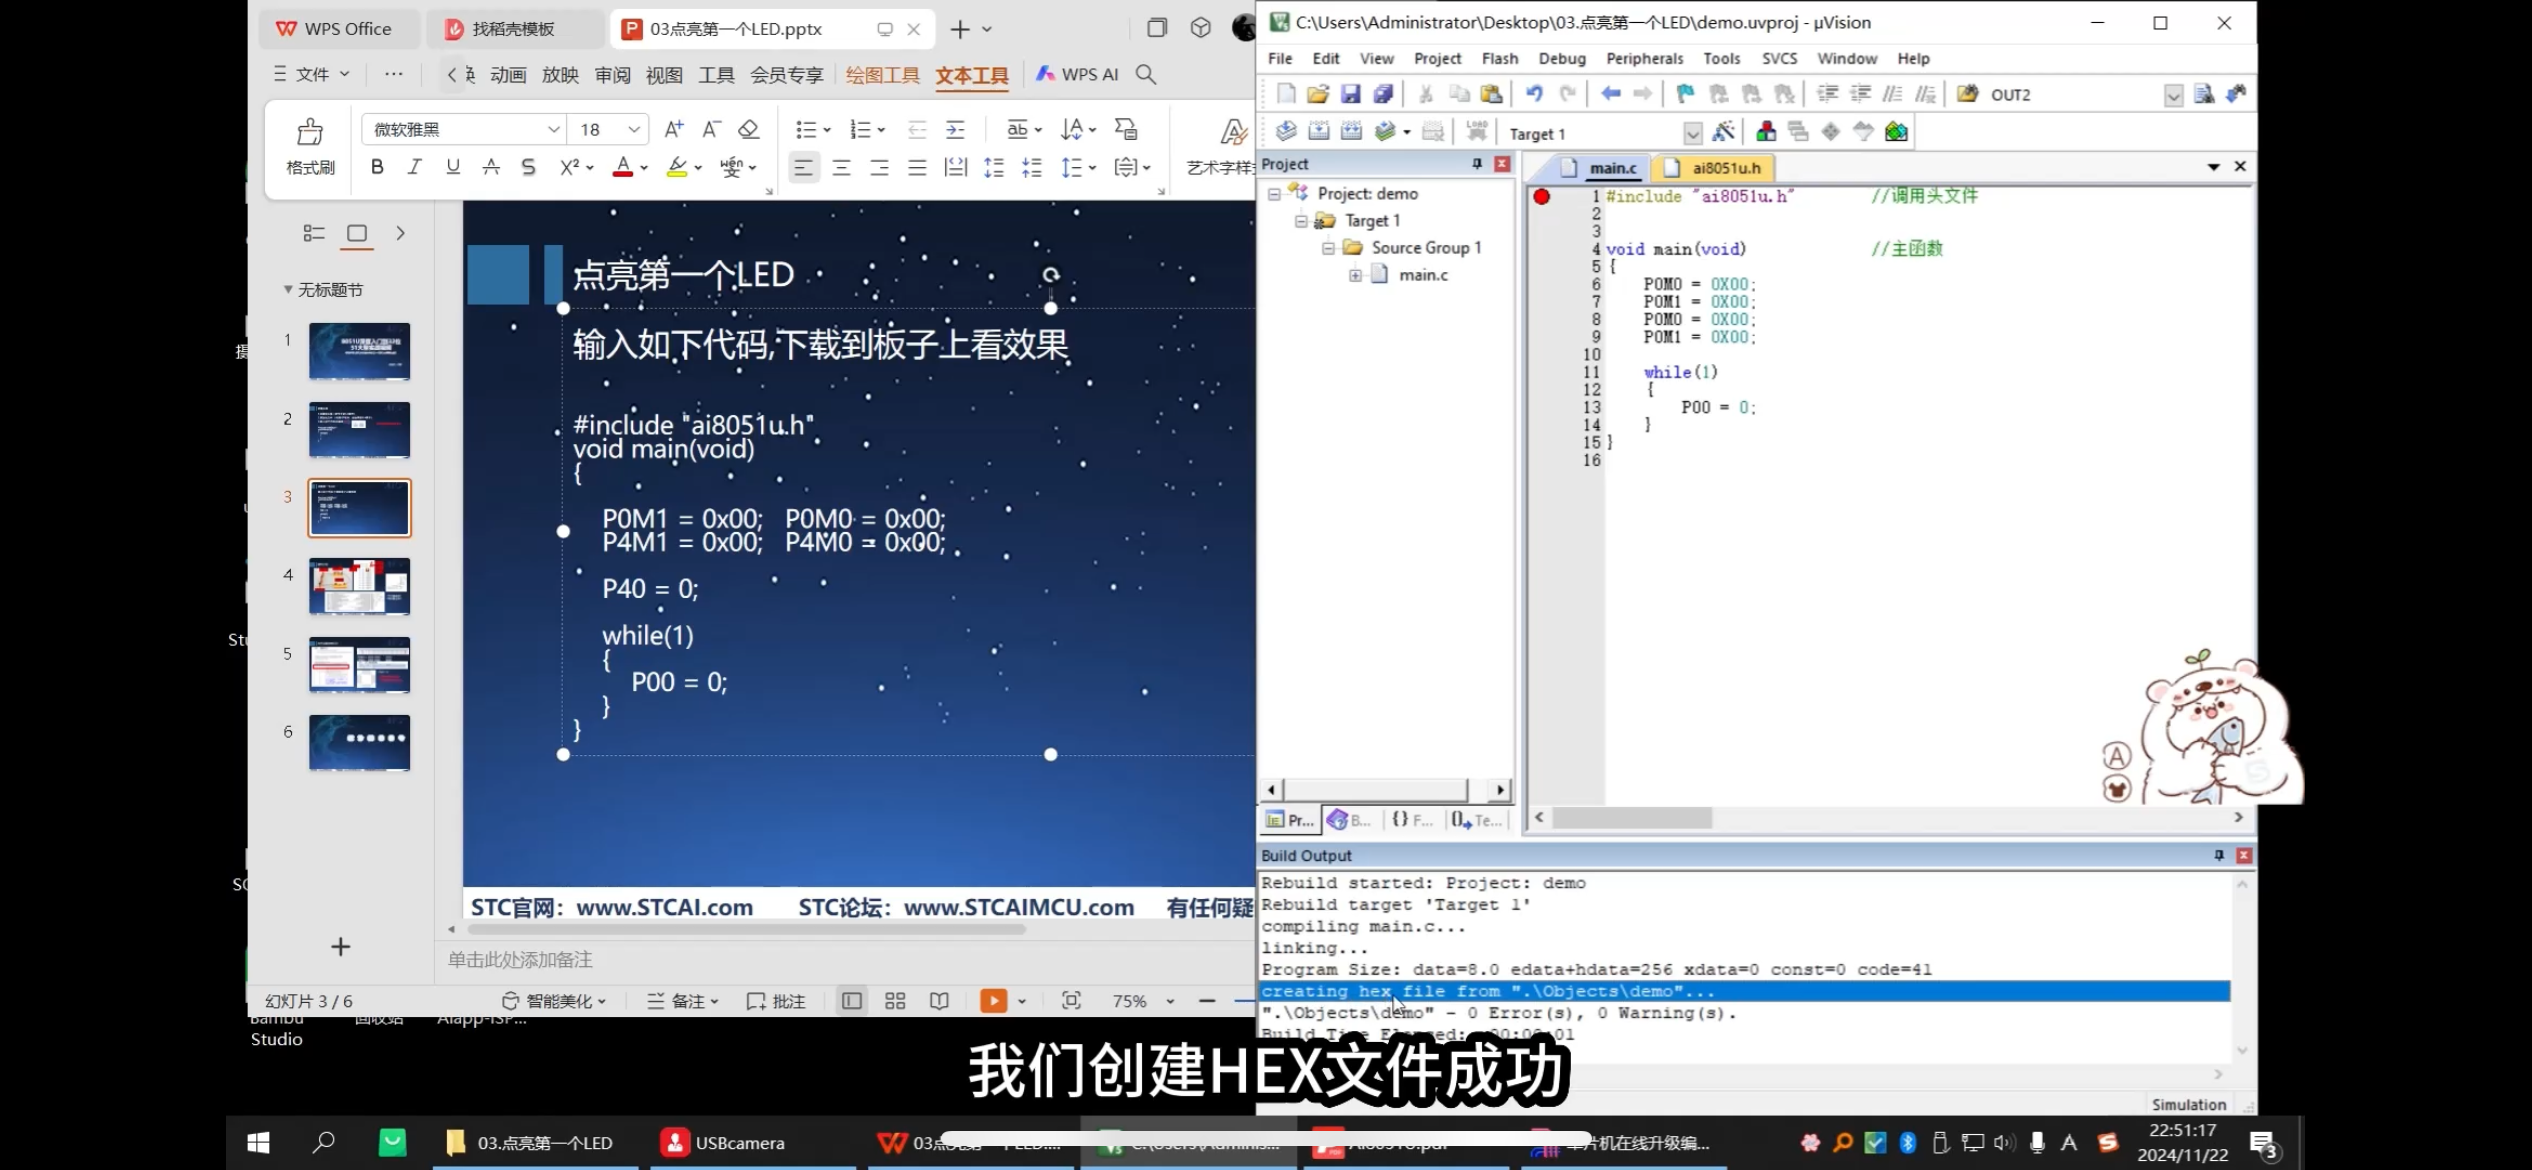The height and width of the screenshot is (1170, 2532).
Task: Click the Manage Project Items icon
Action: tap(1766, 132)
